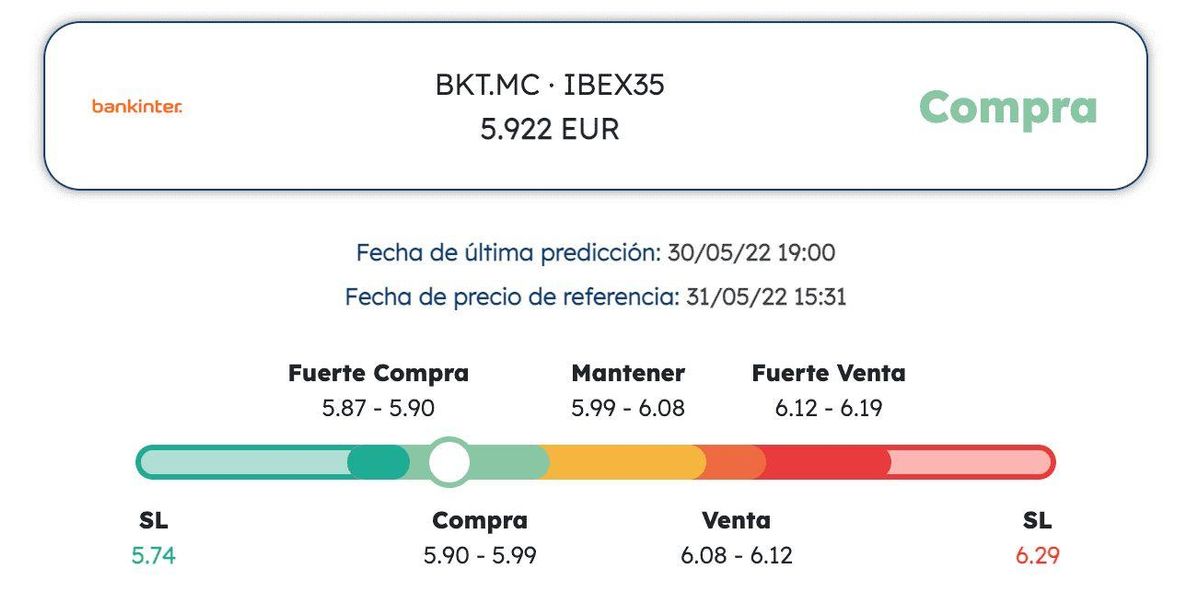Click the Fuerte Venta label
The width and height of the screenshot is (1200, 615).
828,374
